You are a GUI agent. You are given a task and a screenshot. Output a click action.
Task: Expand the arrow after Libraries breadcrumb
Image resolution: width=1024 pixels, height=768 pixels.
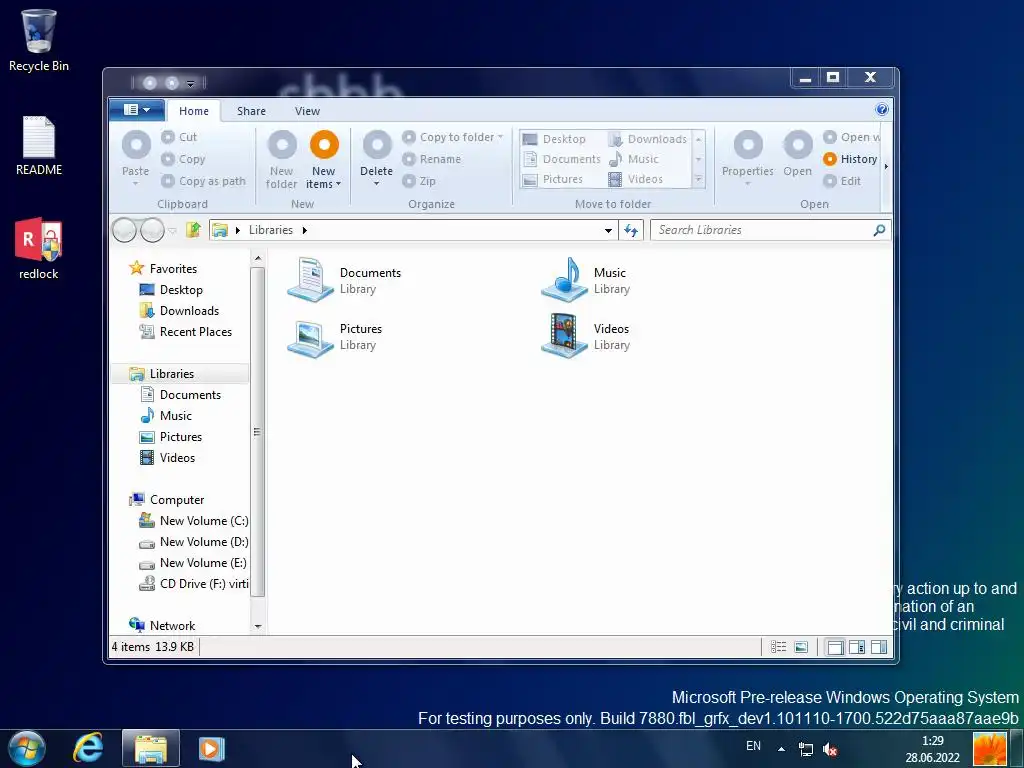[304, 230]
